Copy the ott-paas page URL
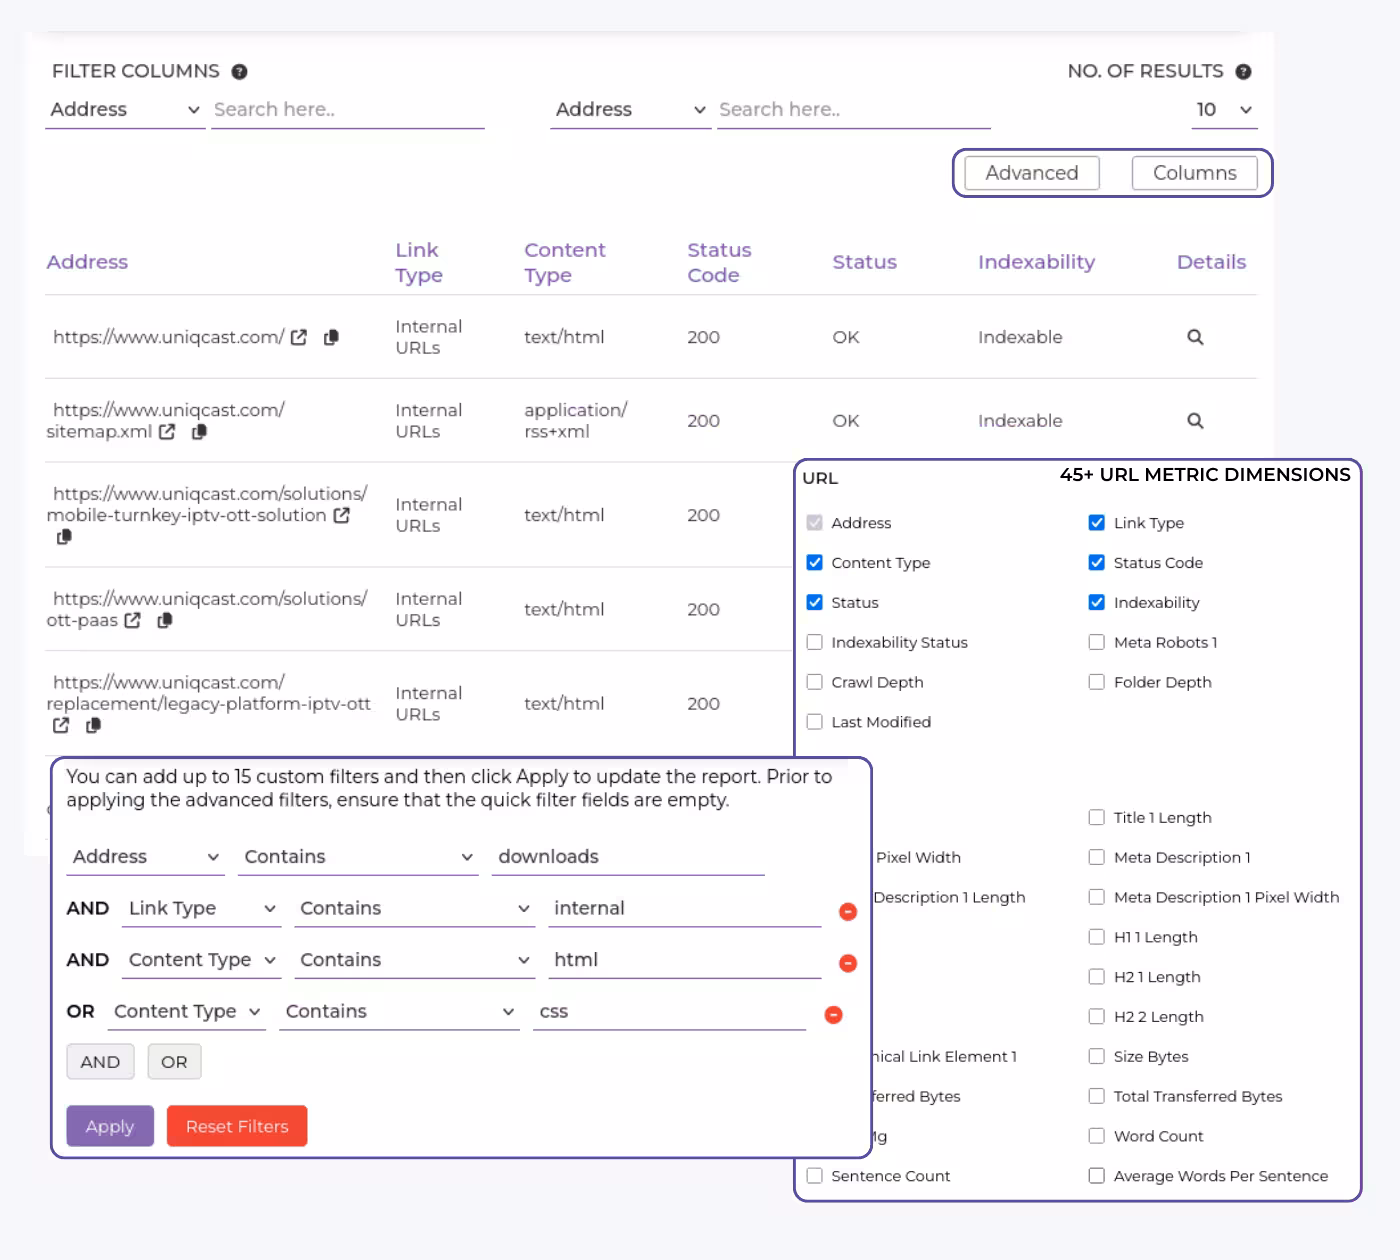 165,621
